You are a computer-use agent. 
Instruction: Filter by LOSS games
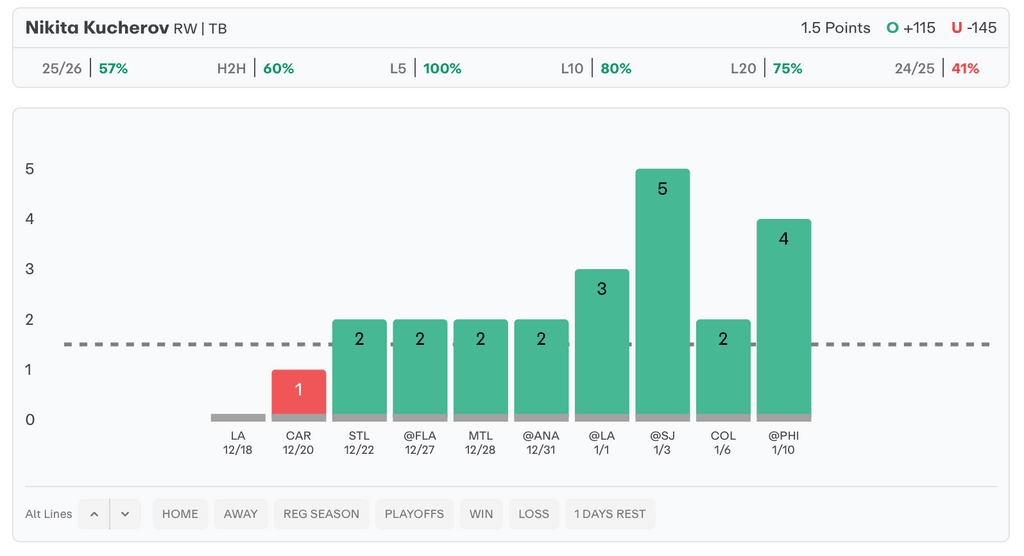pos(533,514)
